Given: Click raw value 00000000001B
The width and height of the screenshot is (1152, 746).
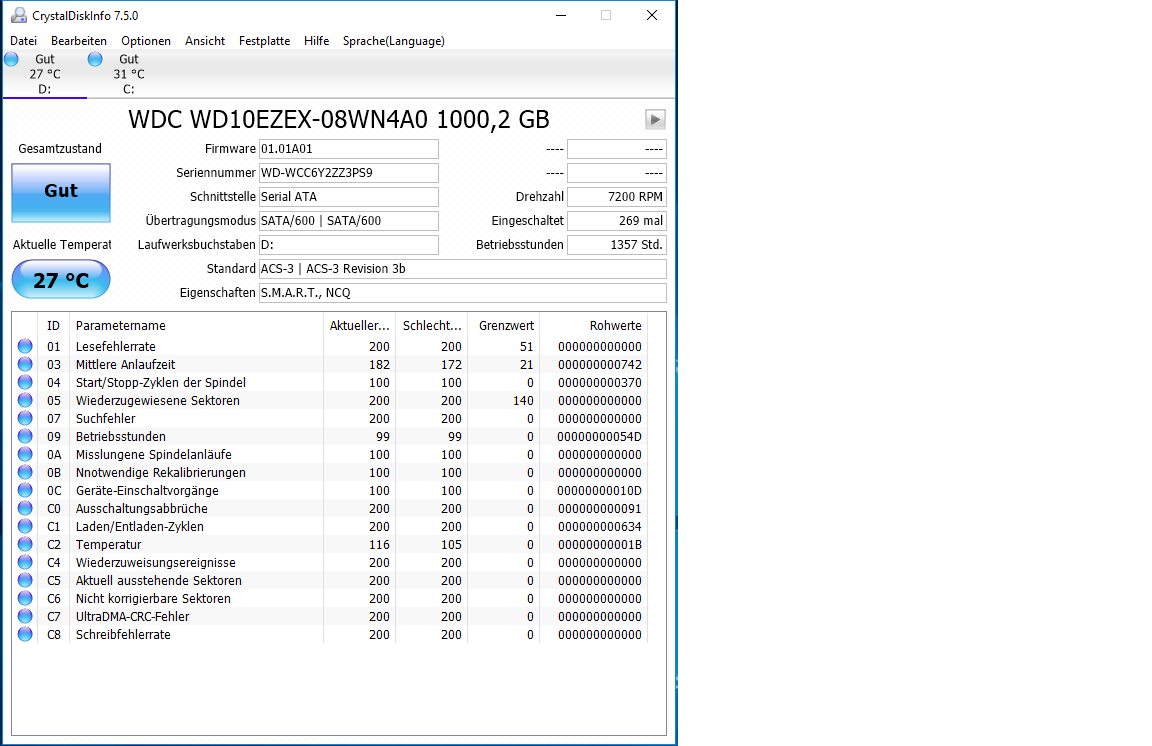Looking at the screenshot, I should [600, 545].
